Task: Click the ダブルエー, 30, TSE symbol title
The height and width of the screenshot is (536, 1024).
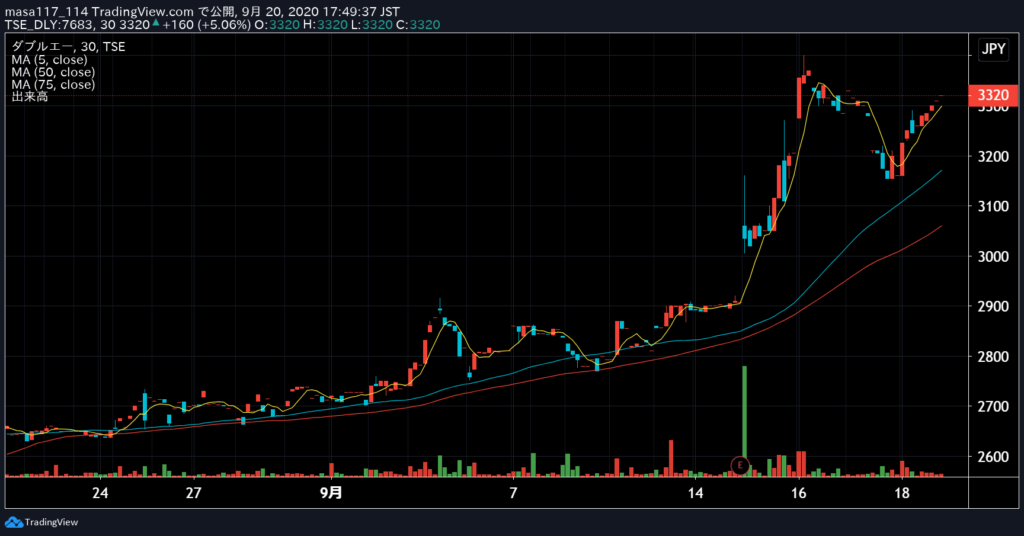Action: [69, 46]
